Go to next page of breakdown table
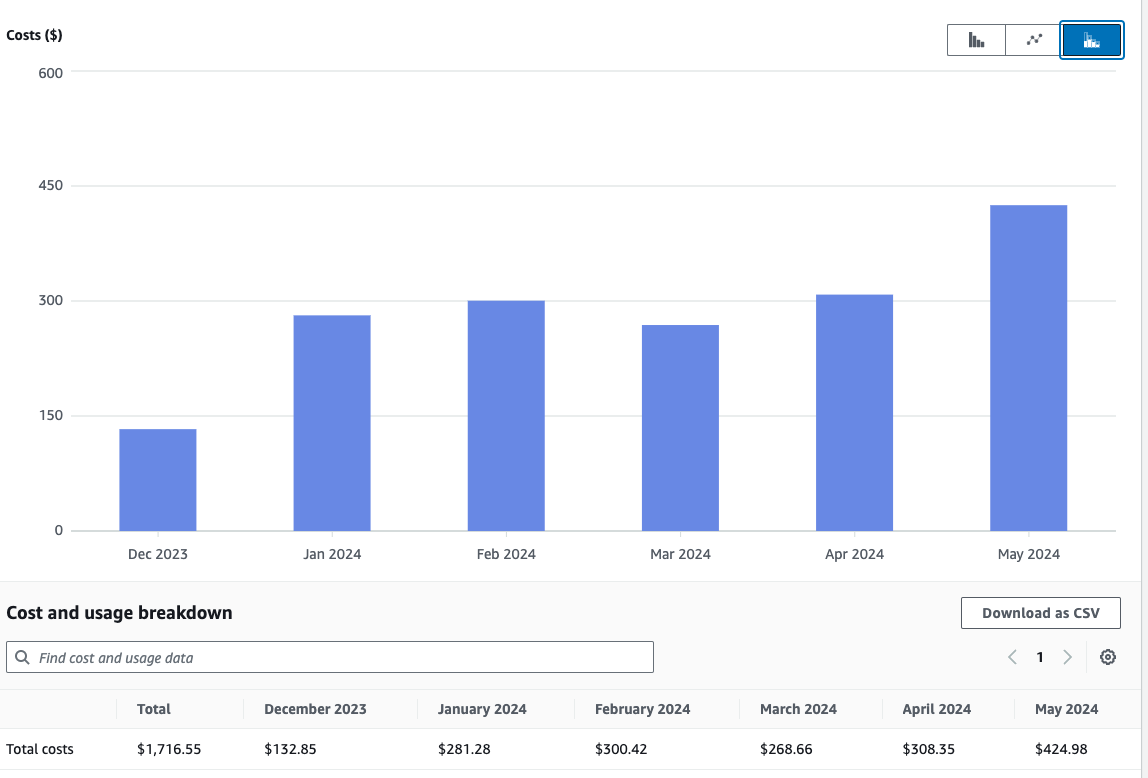 pos(1067,657)
